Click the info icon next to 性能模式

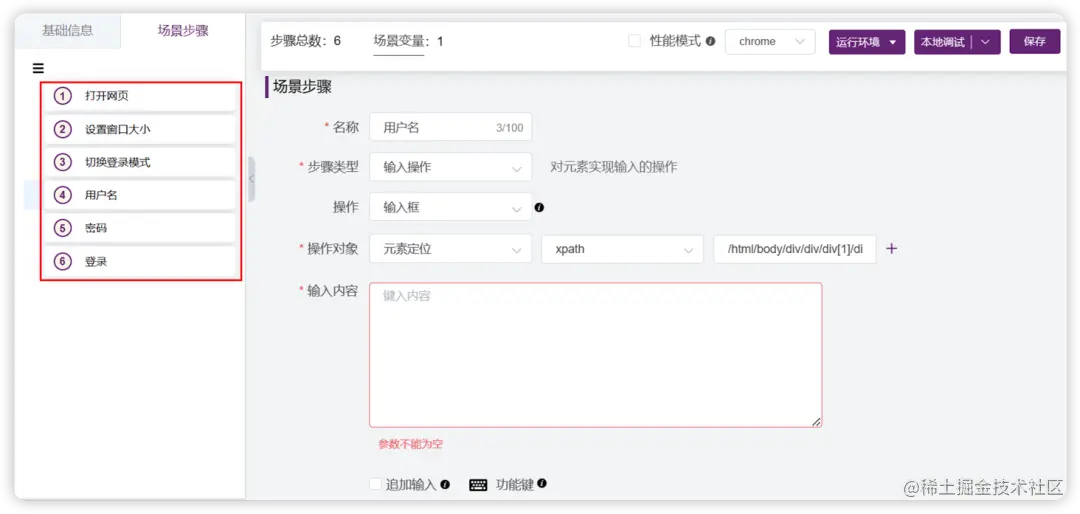coord(710,41)
